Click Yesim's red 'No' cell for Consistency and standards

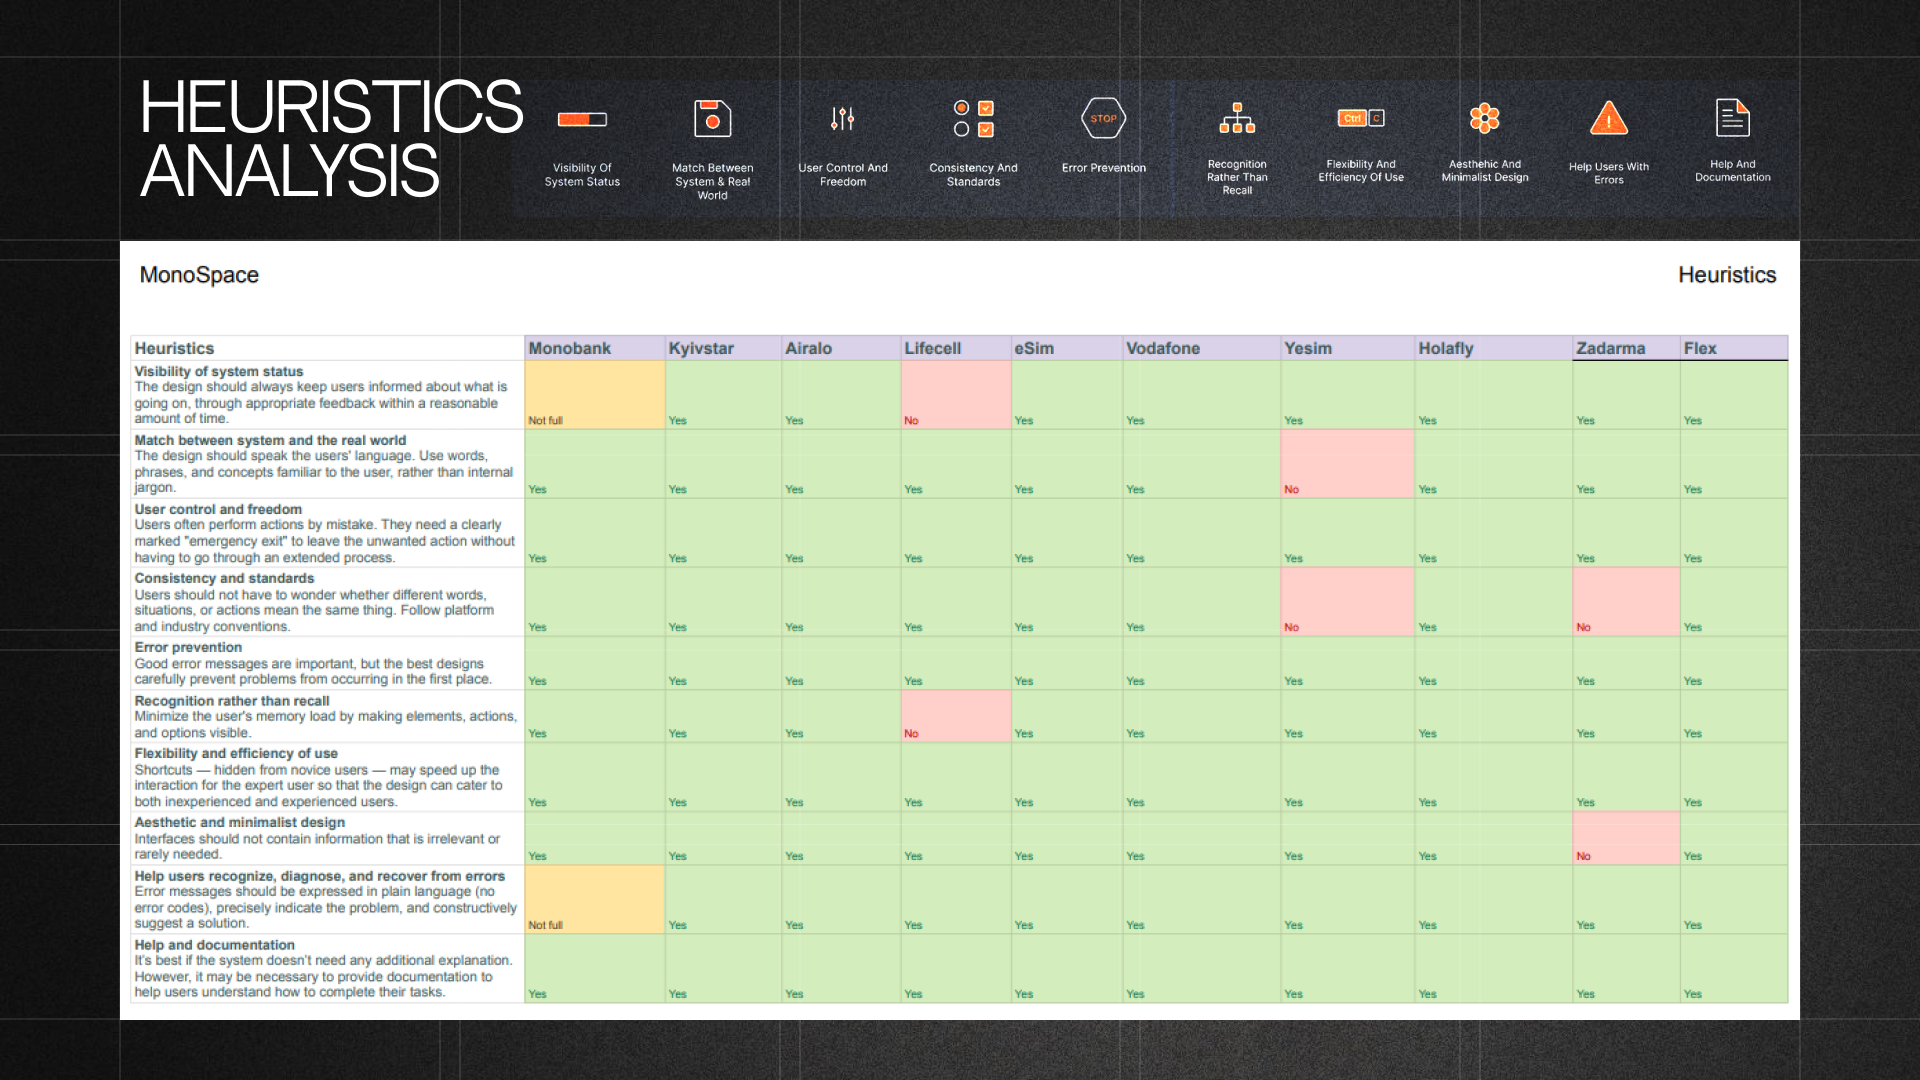[1346, 602]
